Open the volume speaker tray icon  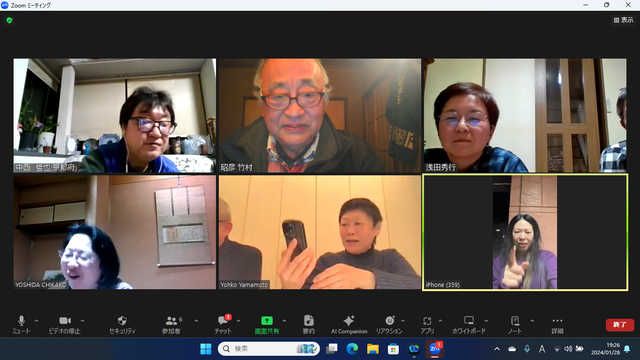(x=568, y=349)
